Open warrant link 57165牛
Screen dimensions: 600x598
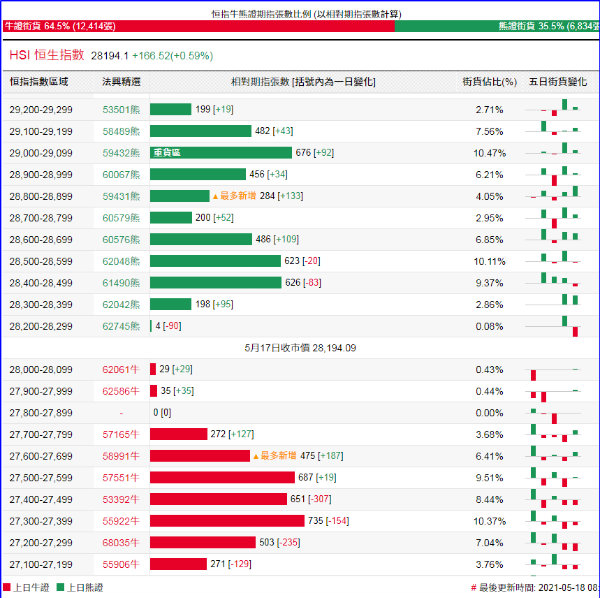pyautogui.click(x=121, y=435)
